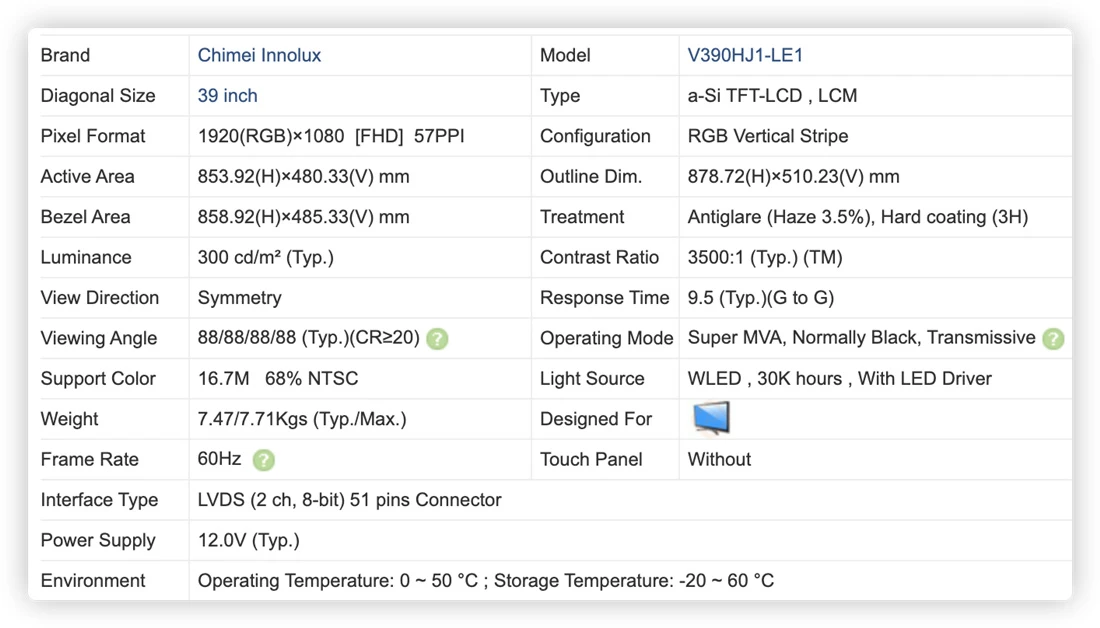Image resolution: width=1100 pixels, height=628 pixels.
Task: Click the 300 cd/m² luminance value
Action: click(x=265, y=258)
